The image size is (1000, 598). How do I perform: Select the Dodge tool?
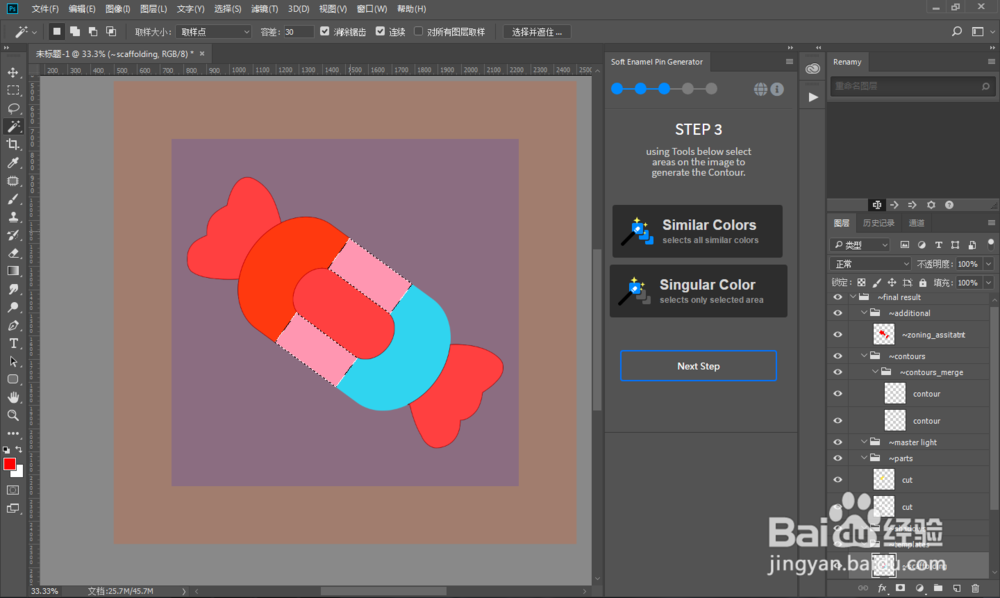tap(13, 307)
